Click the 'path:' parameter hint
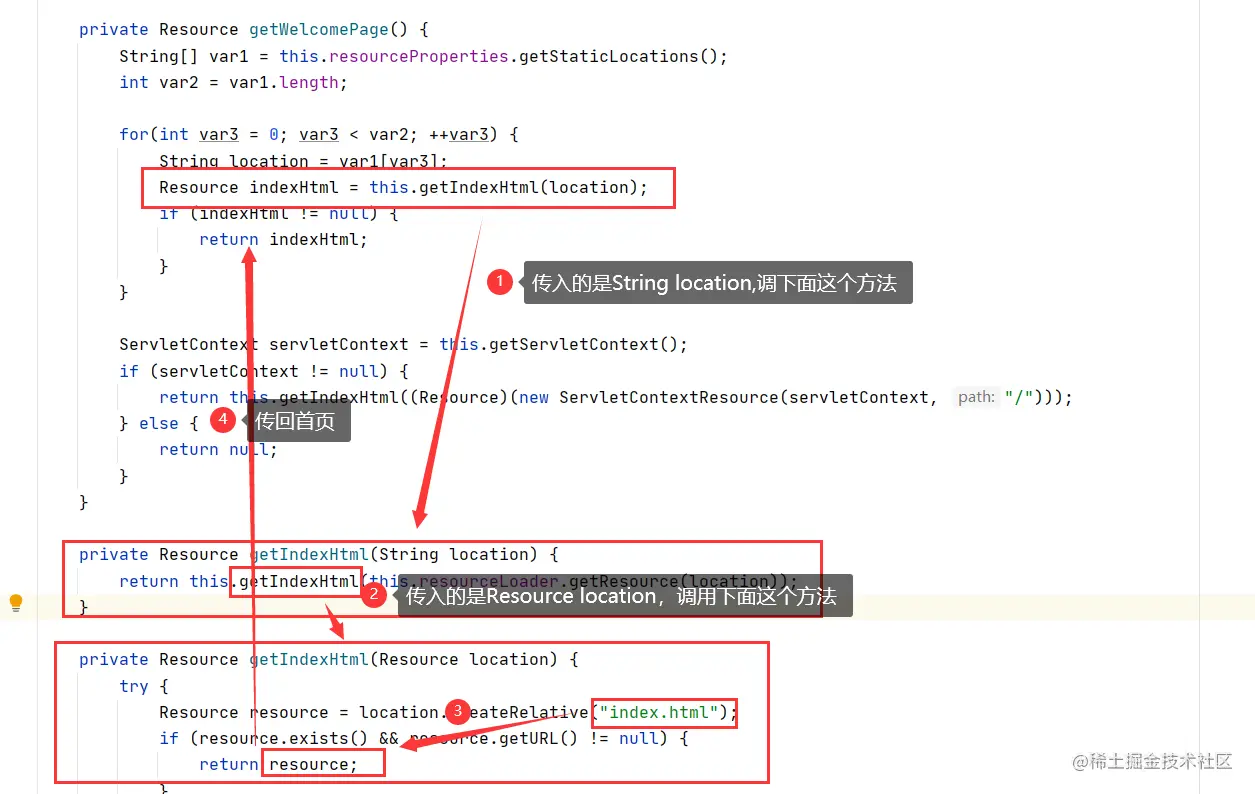The image size is (1255, 794). 976,397
